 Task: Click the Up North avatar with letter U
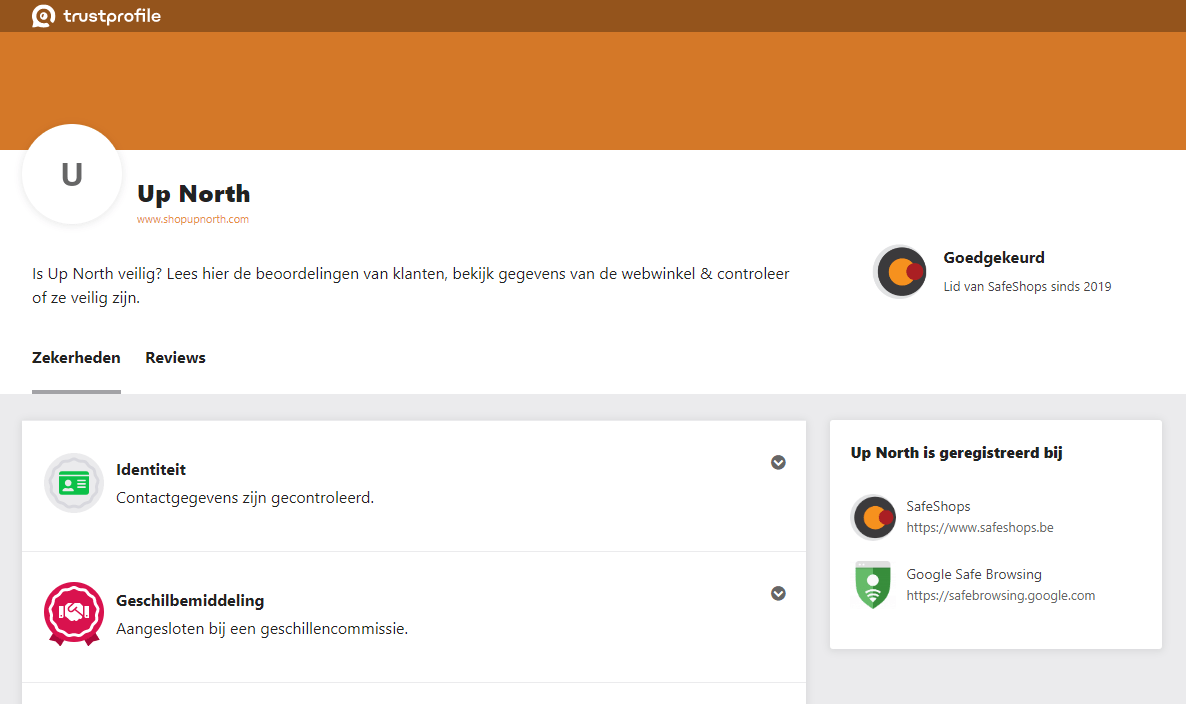(x=72, y=174)
